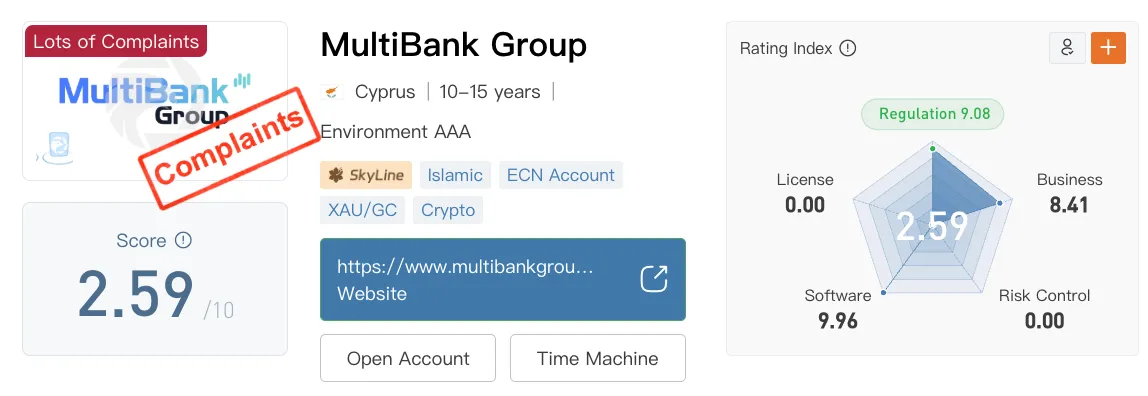This screenshot has height=396, width=1148.
Task: Click the orange plus button
Action: (1108, 48)
